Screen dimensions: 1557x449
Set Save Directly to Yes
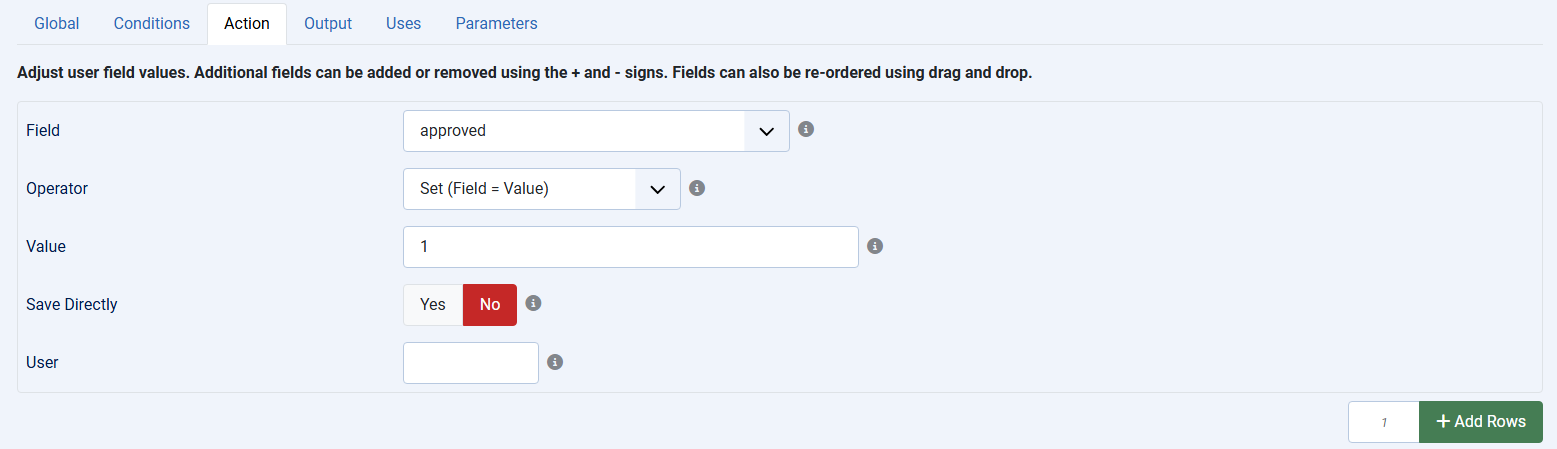pos(433,305)
